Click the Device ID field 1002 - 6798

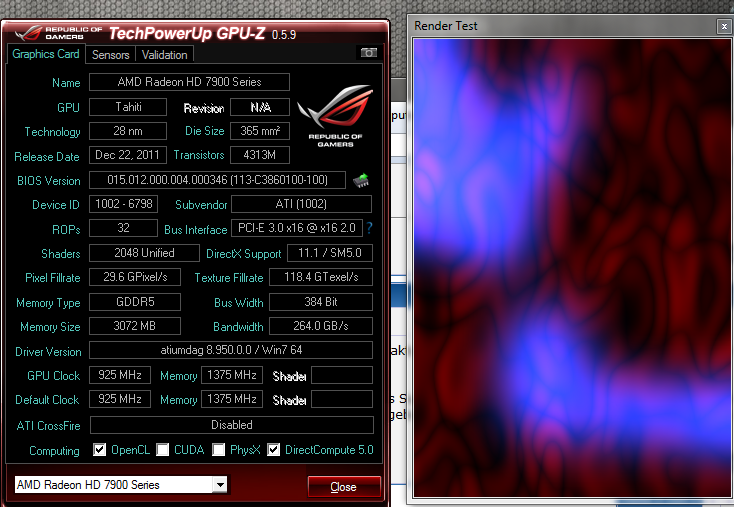coord(124,204)
